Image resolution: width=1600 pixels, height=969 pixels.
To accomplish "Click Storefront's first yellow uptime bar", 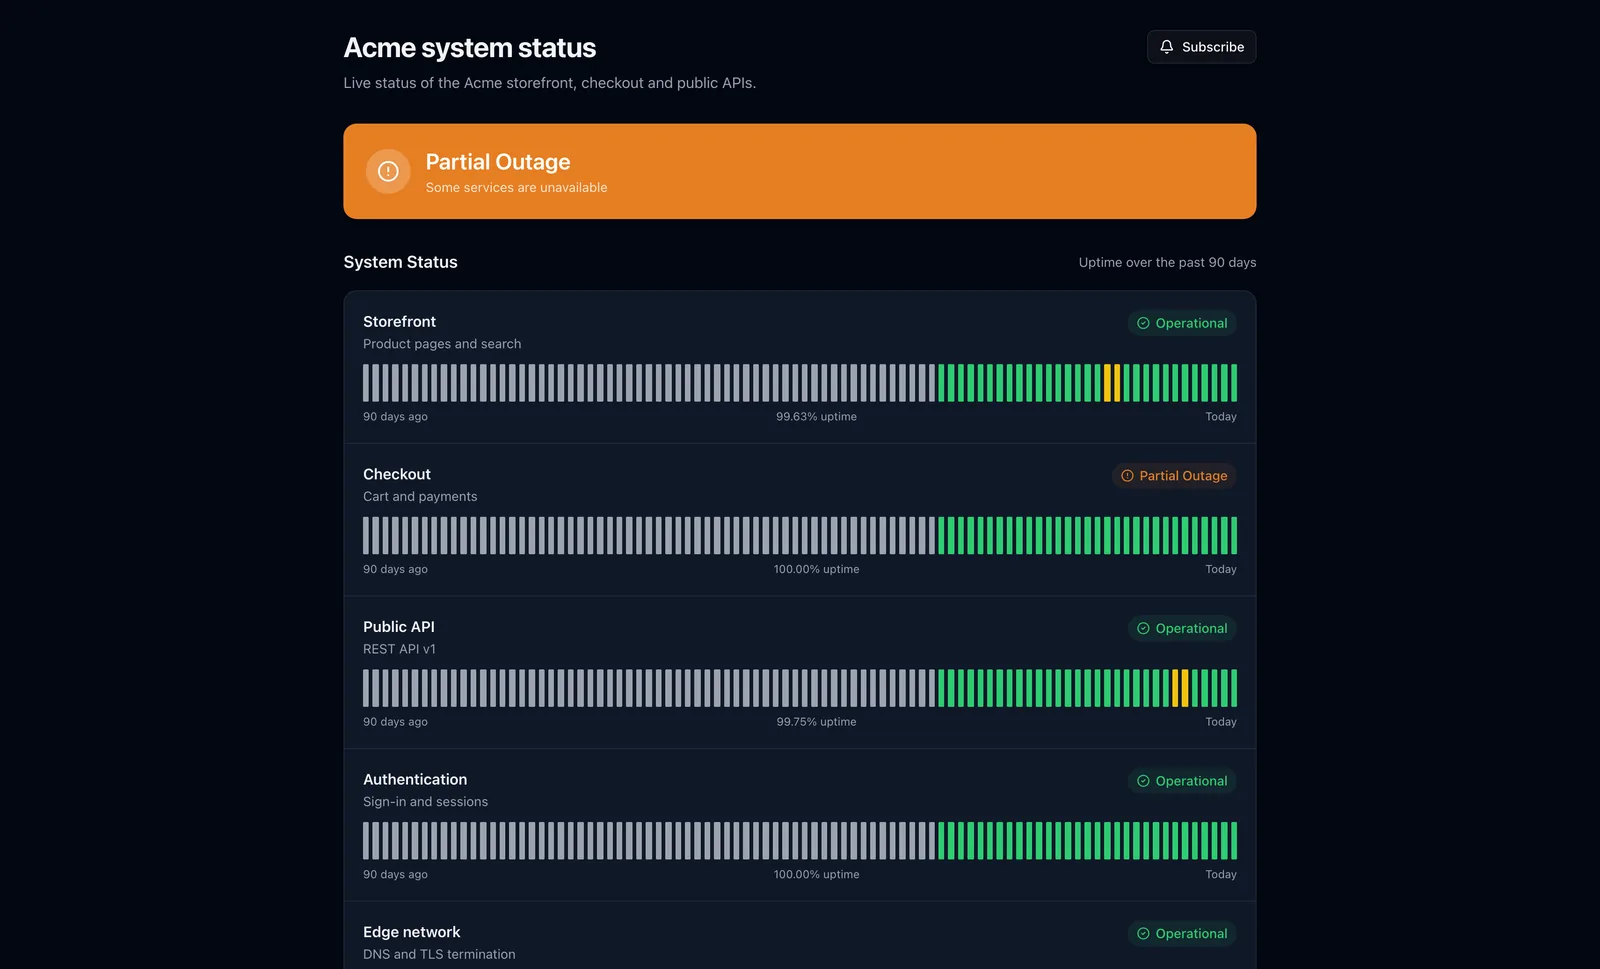I will (x=1107, y=383).
